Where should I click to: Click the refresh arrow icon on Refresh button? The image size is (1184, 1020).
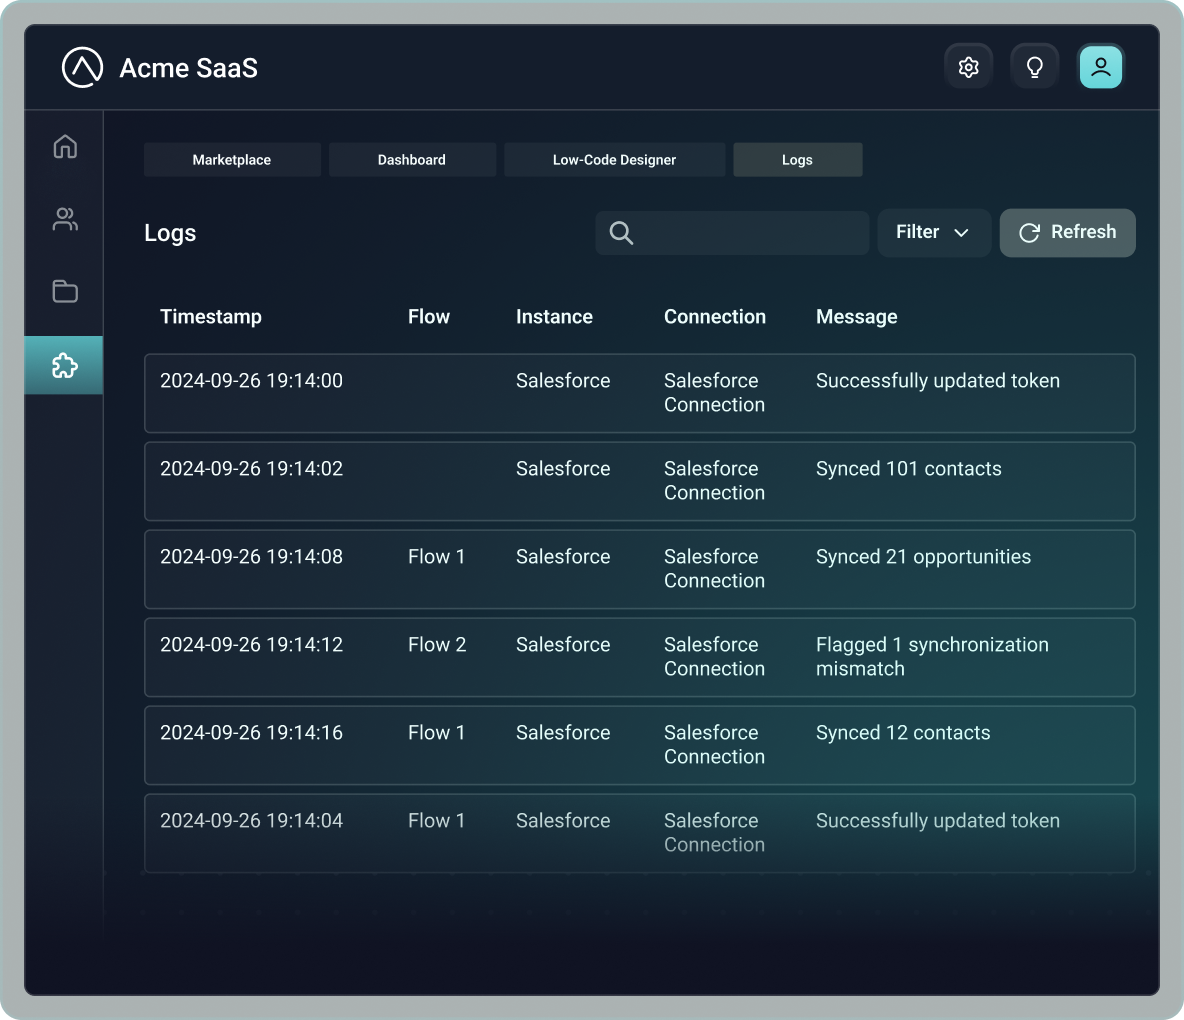tap(1029, 232)
